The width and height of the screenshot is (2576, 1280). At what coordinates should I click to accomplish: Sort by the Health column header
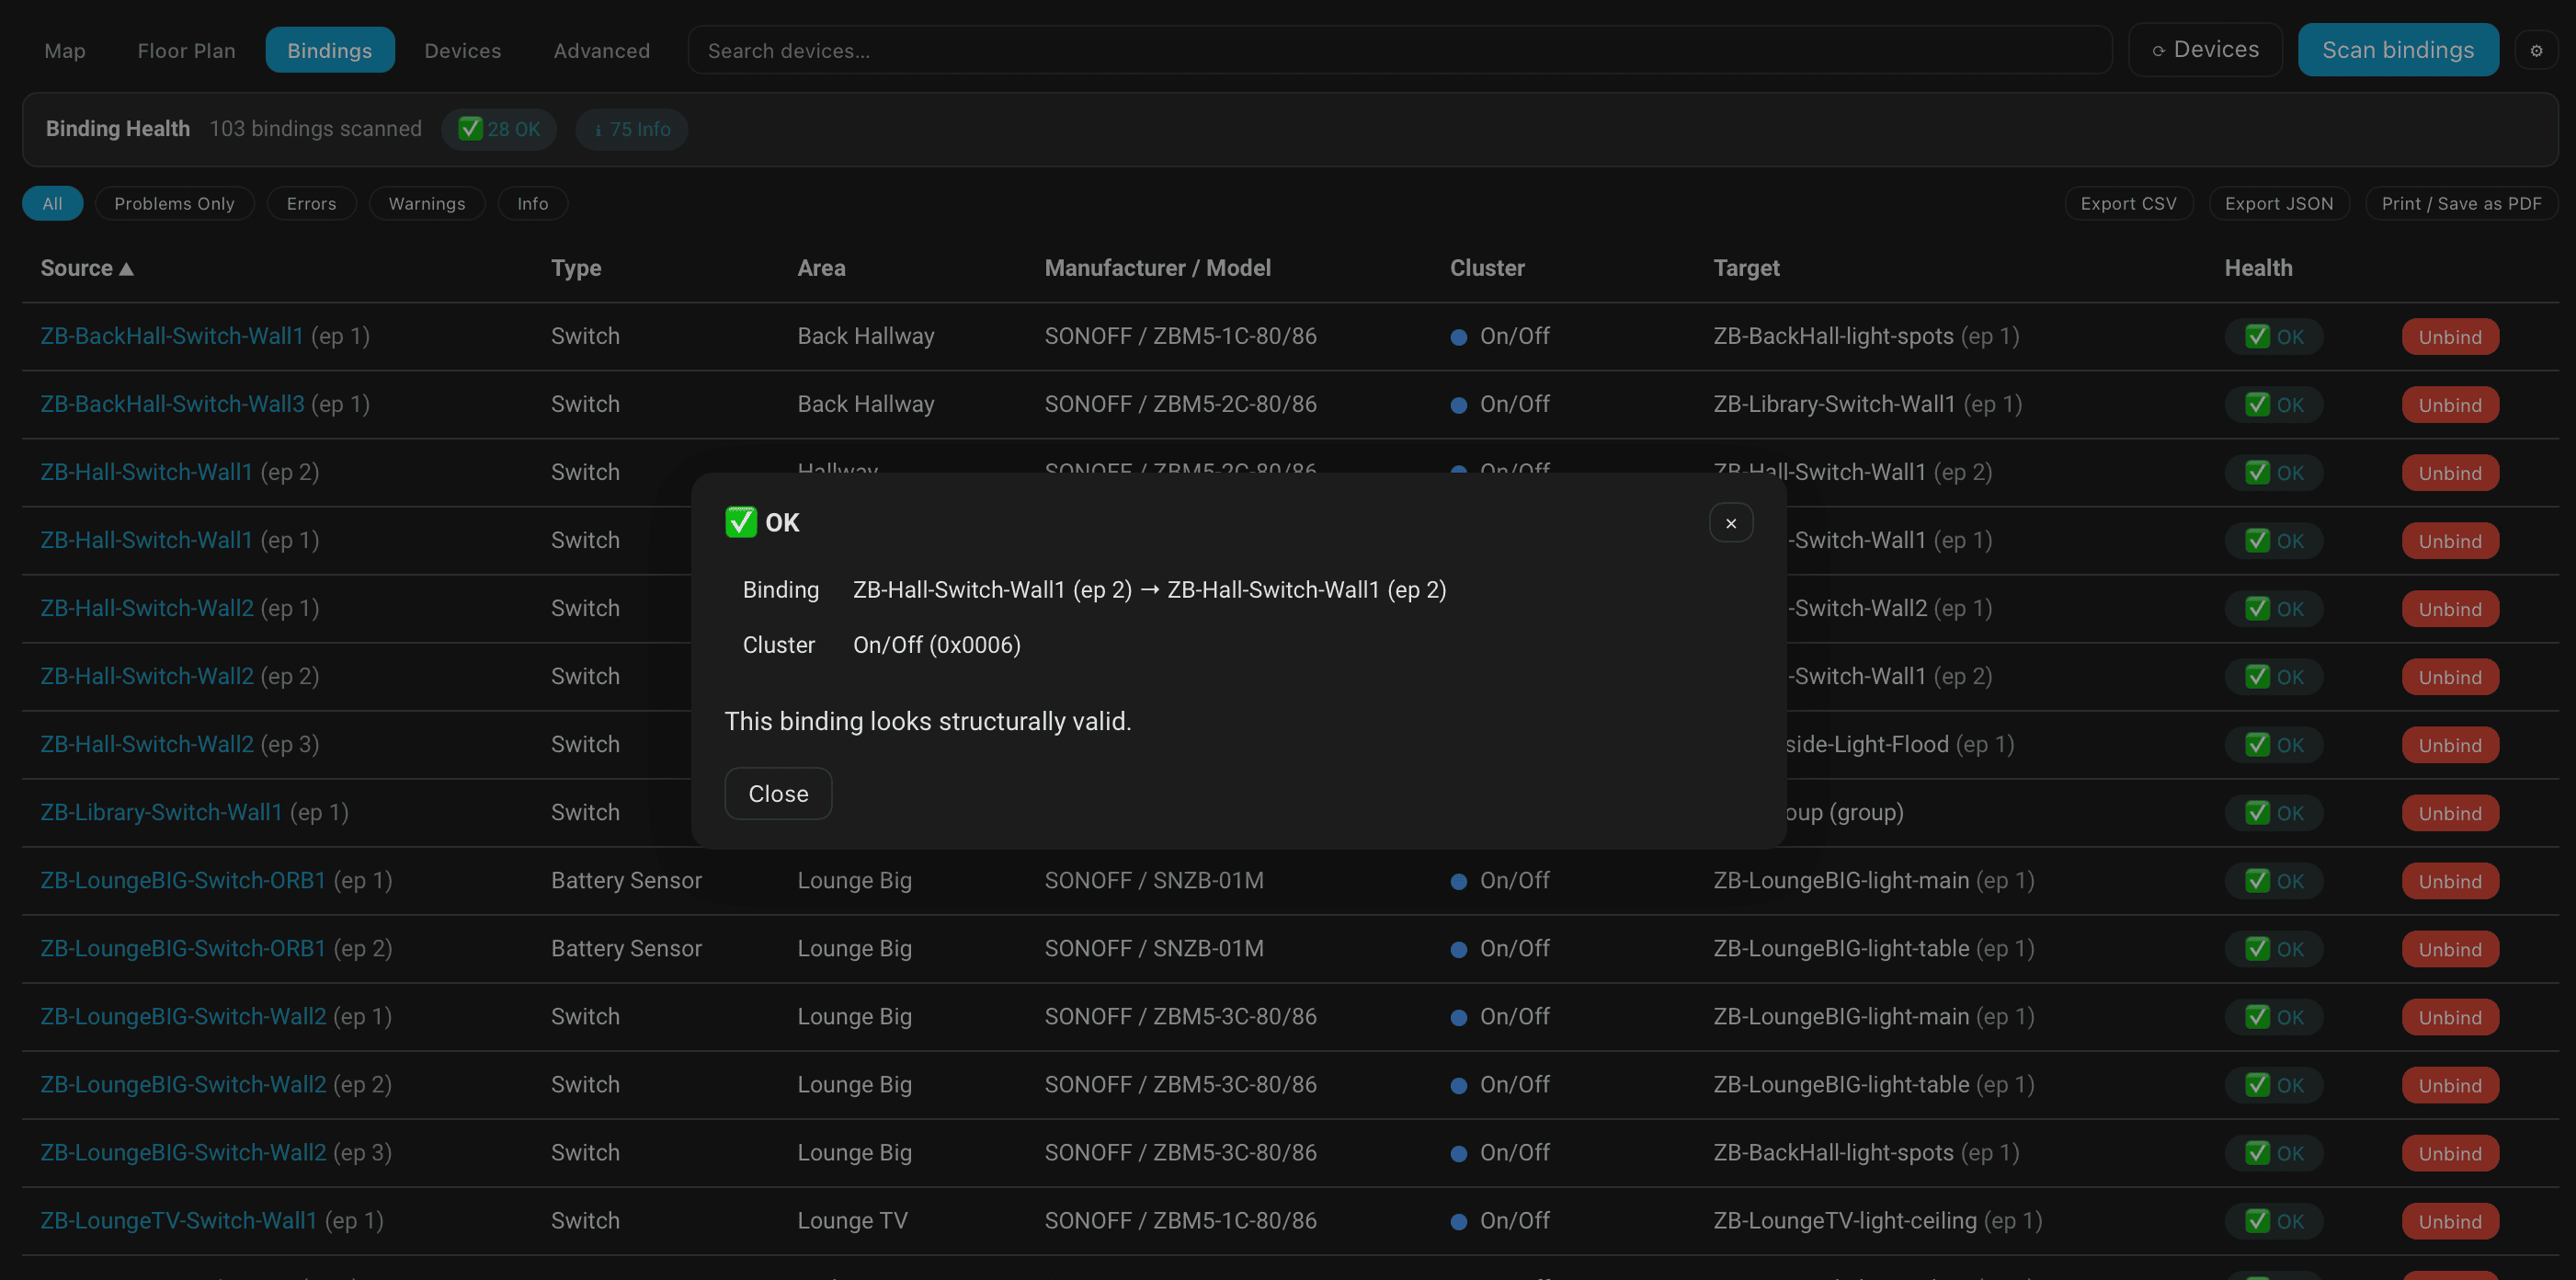(x=2258, y=268)
